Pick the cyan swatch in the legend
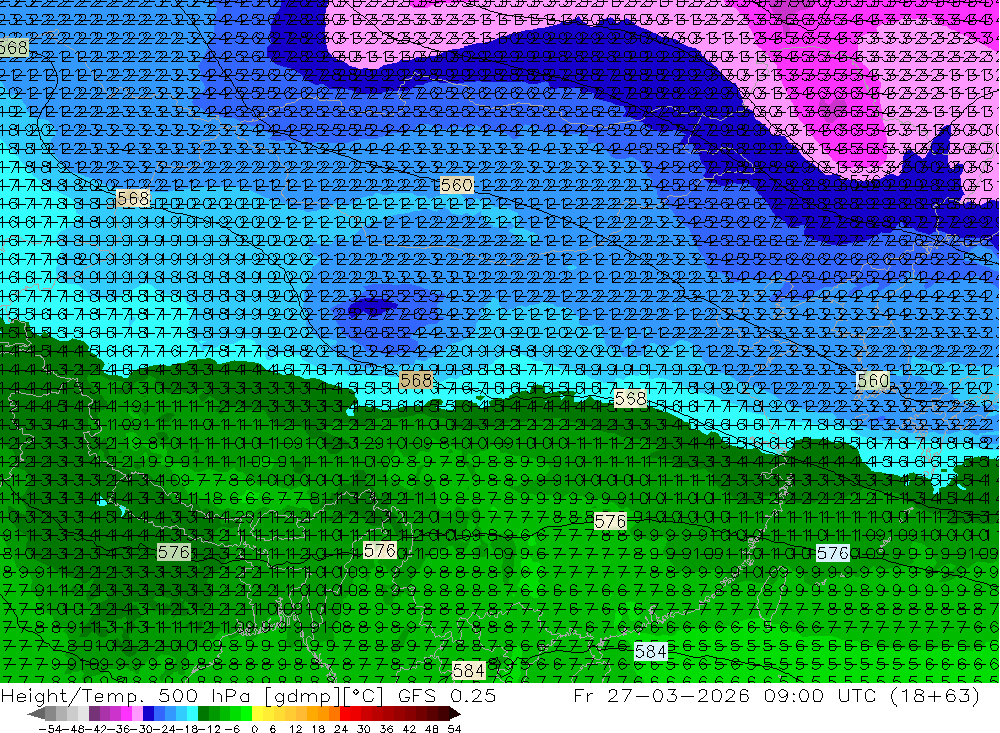The width and height of the screenshot is (1000, 733). (192, 714)
